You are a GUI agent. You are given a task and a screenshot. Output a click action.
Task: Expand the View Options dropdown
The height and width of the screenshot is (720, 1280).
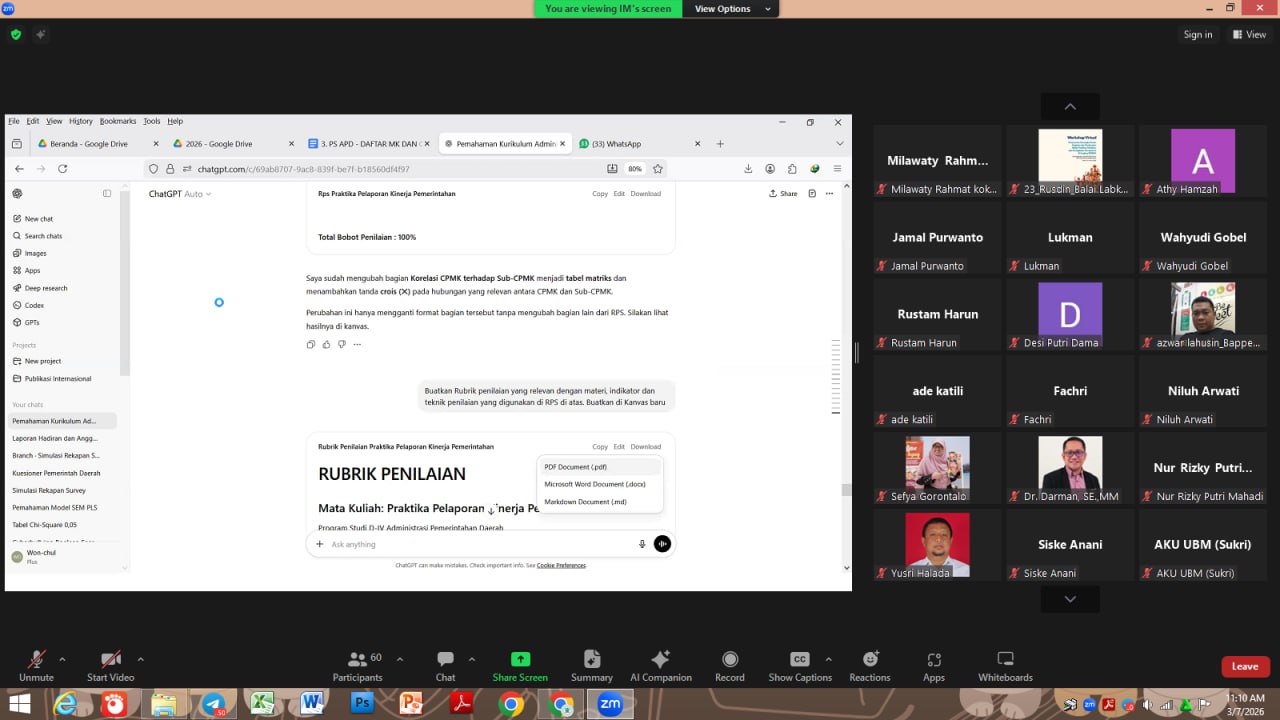[x=732, y=9]
